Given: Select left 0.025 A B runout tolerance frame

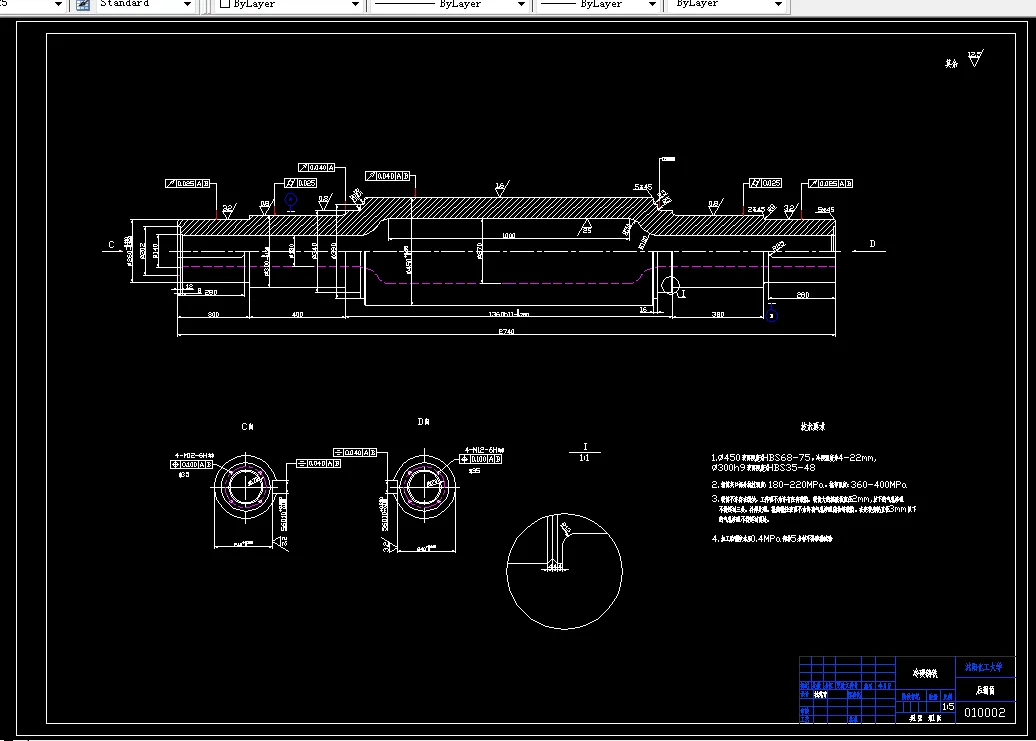Looking at the screenshot, I should pyautogui.click(x=188, y=184).
